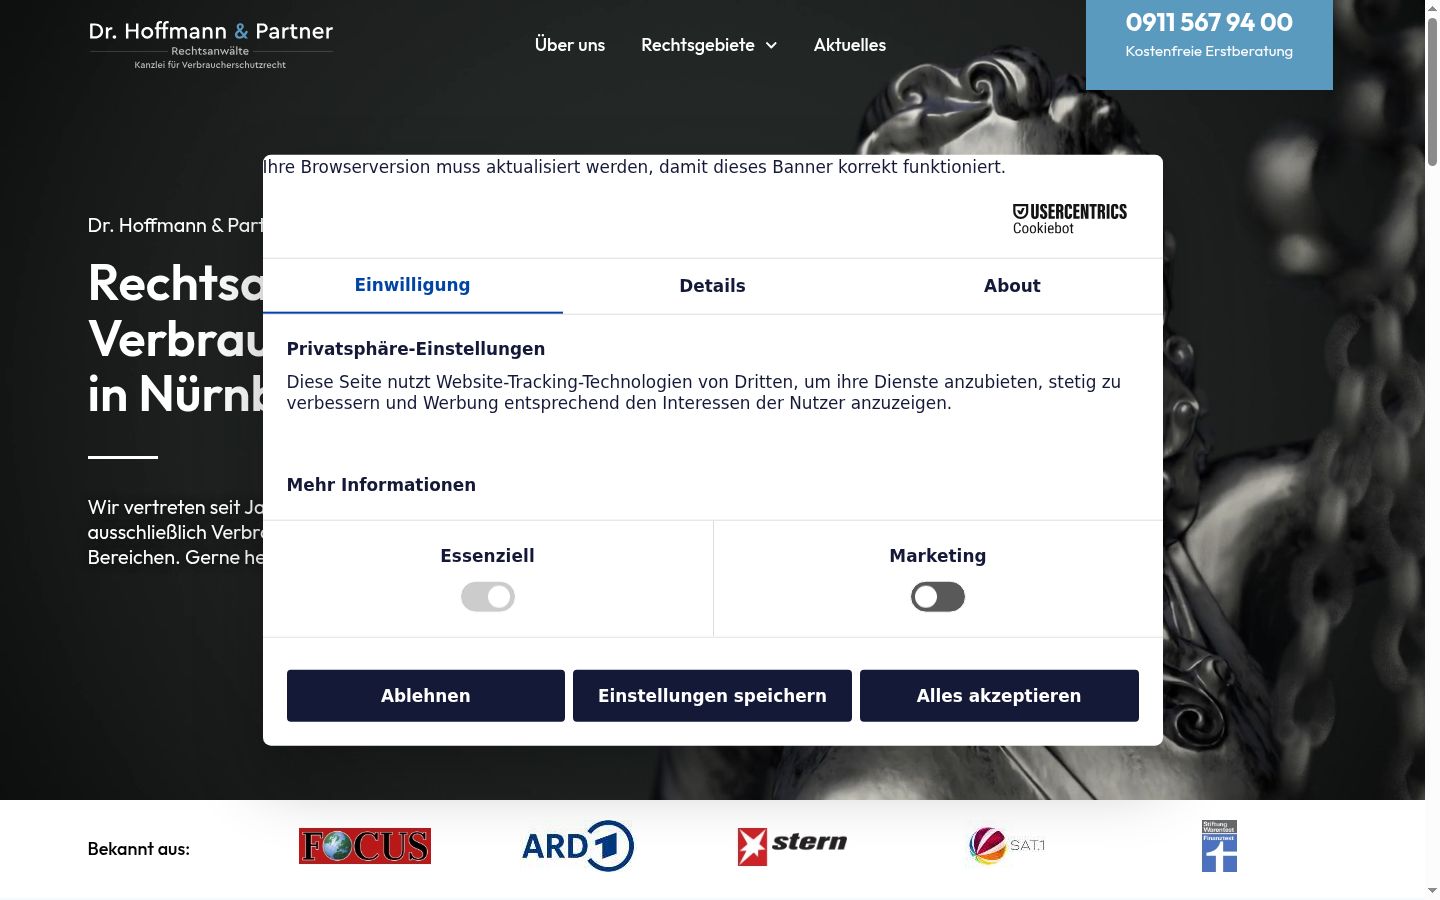Open the Usercentrics Cookiebot logo link

click(1069, 219)
